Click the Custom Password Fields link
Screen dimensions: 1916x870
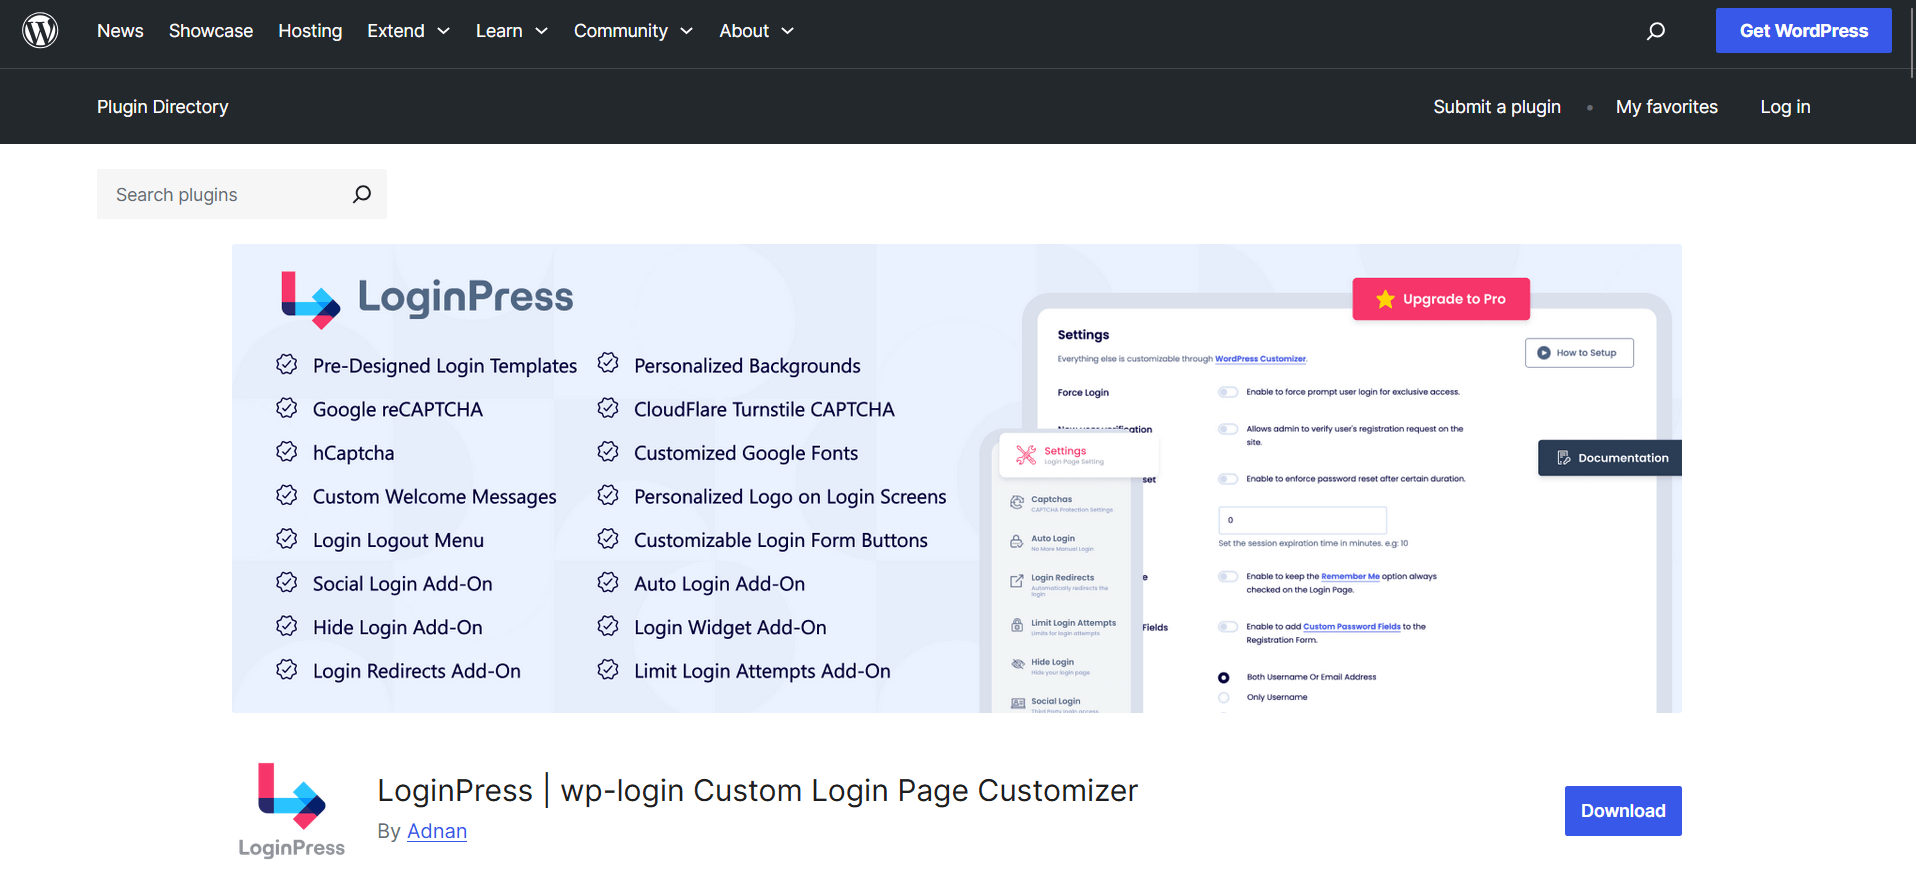coord(1352,627)
